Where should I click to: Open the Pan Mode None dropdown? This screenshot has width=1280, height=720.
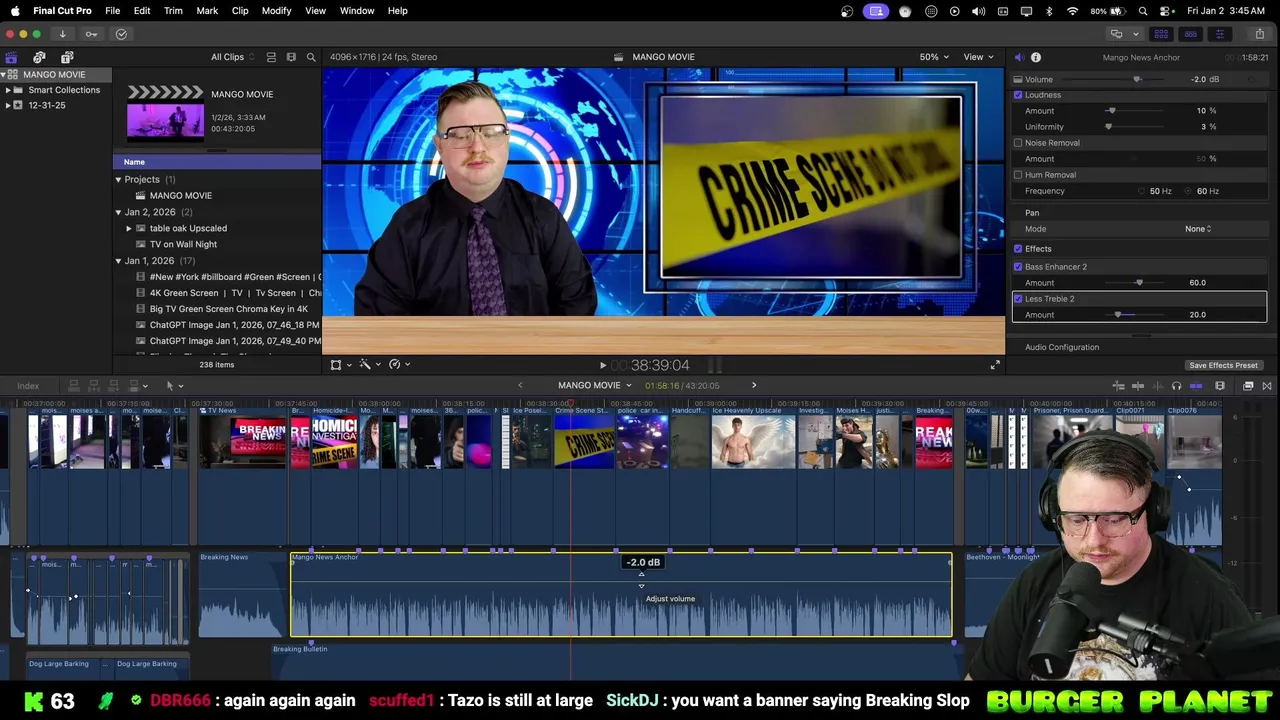pyautogui.click(x=1198, y=229)
